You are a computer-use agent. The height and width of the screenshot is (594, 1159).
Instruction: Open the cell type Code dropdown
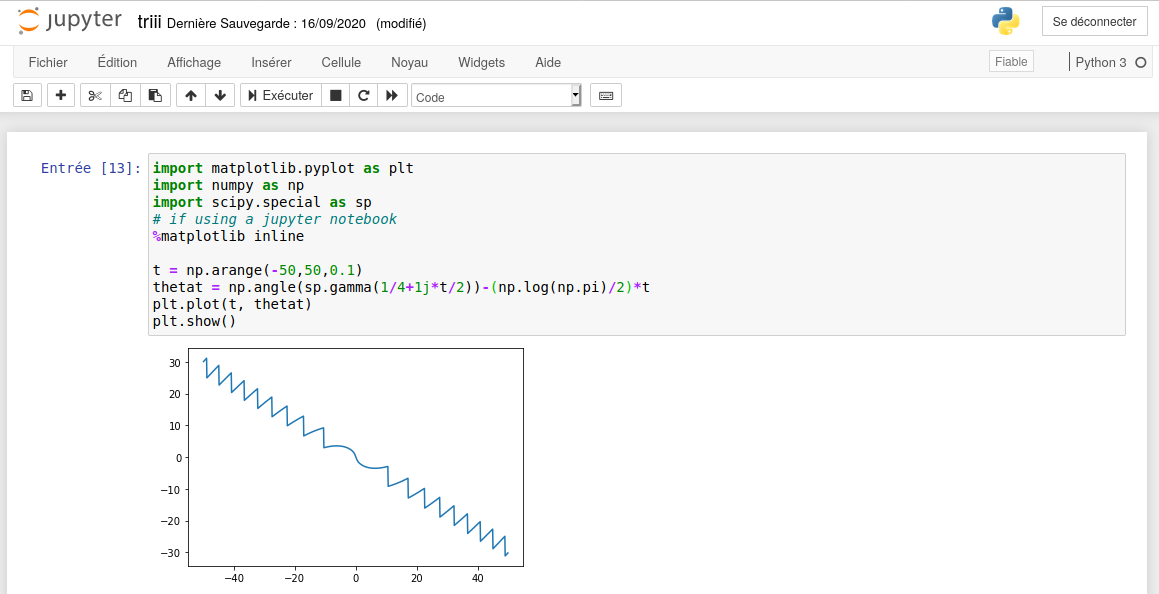495,96
